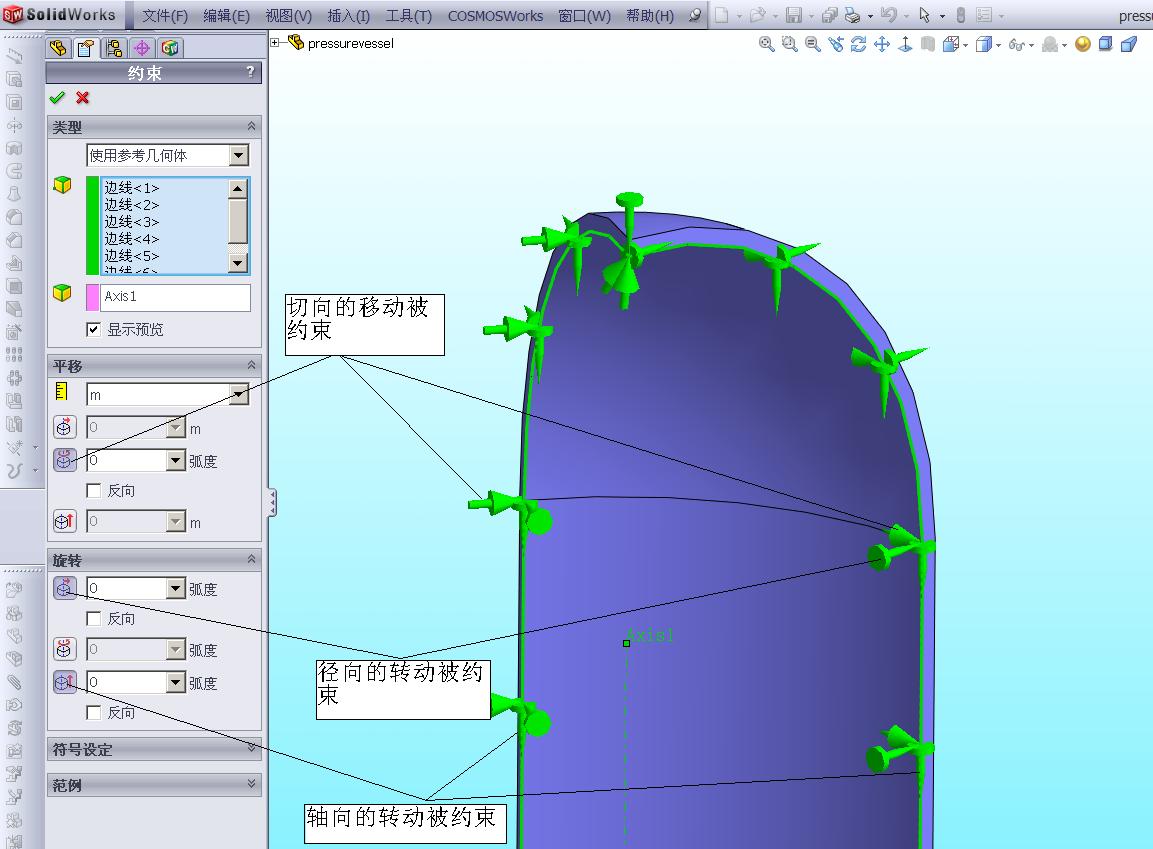Toggle the tangential rotation constraint button
The width and height of the screenshot is (1153, 849).
pos(65,649)
